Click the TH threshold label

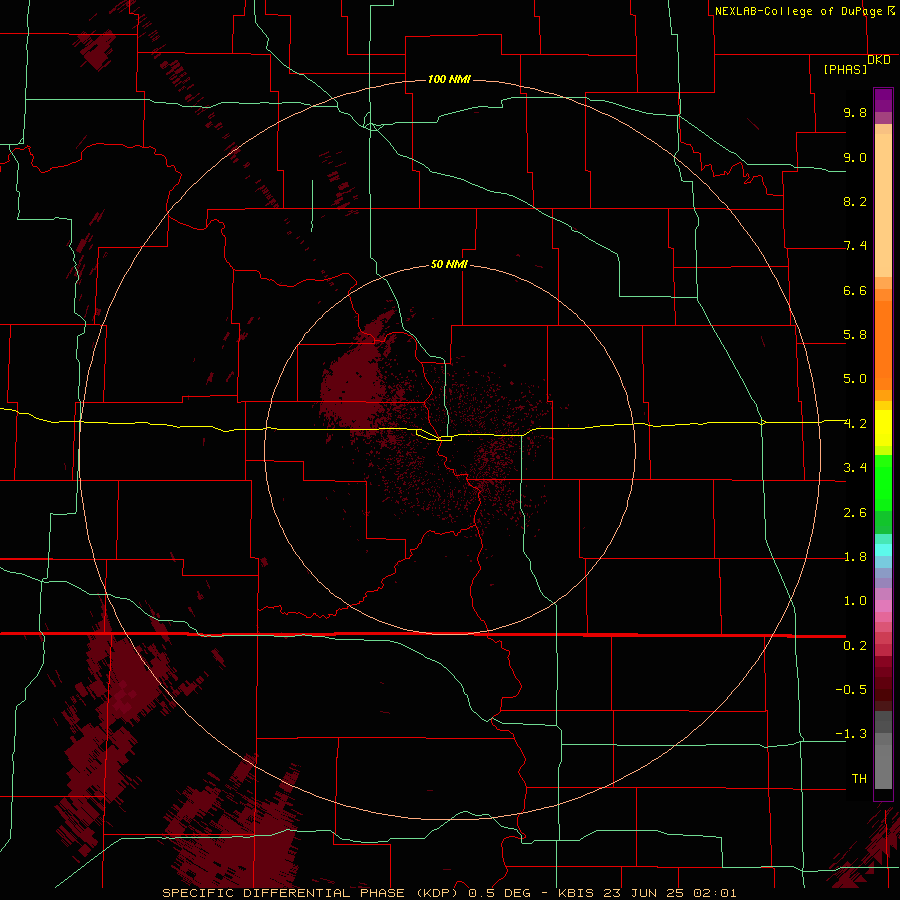pos(859,779)
